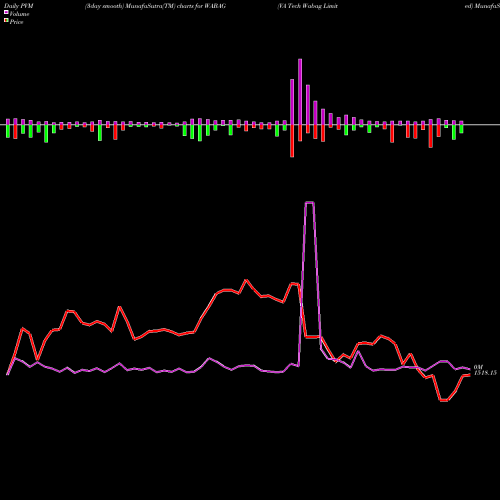Click the tallest magenta volume bar

pos(300,92)
